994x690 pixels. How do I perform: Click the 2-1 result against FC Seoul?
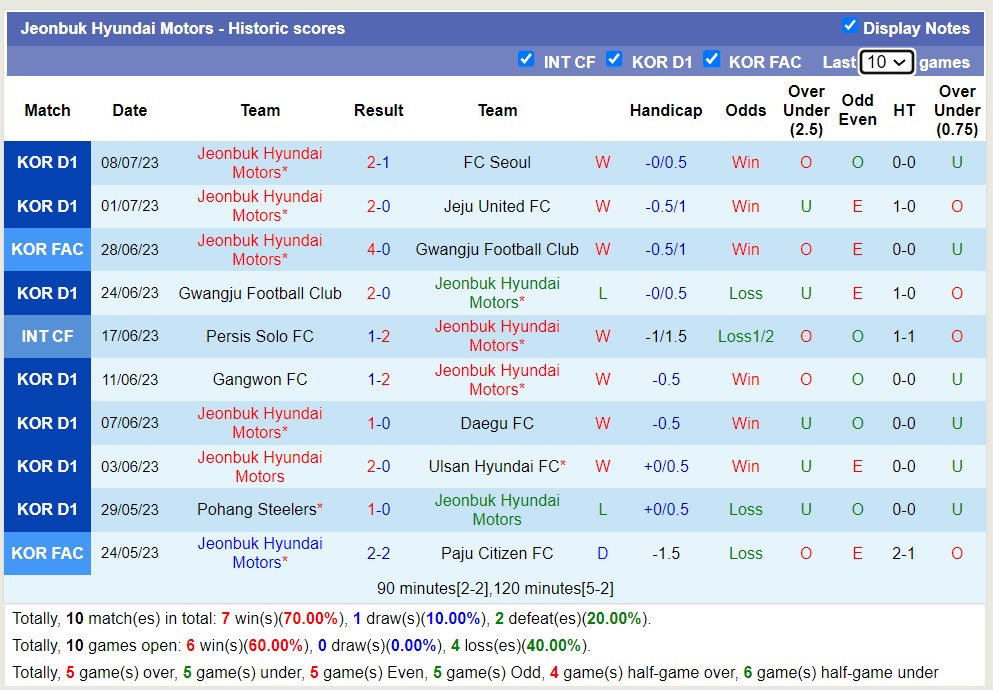[378, 163]
